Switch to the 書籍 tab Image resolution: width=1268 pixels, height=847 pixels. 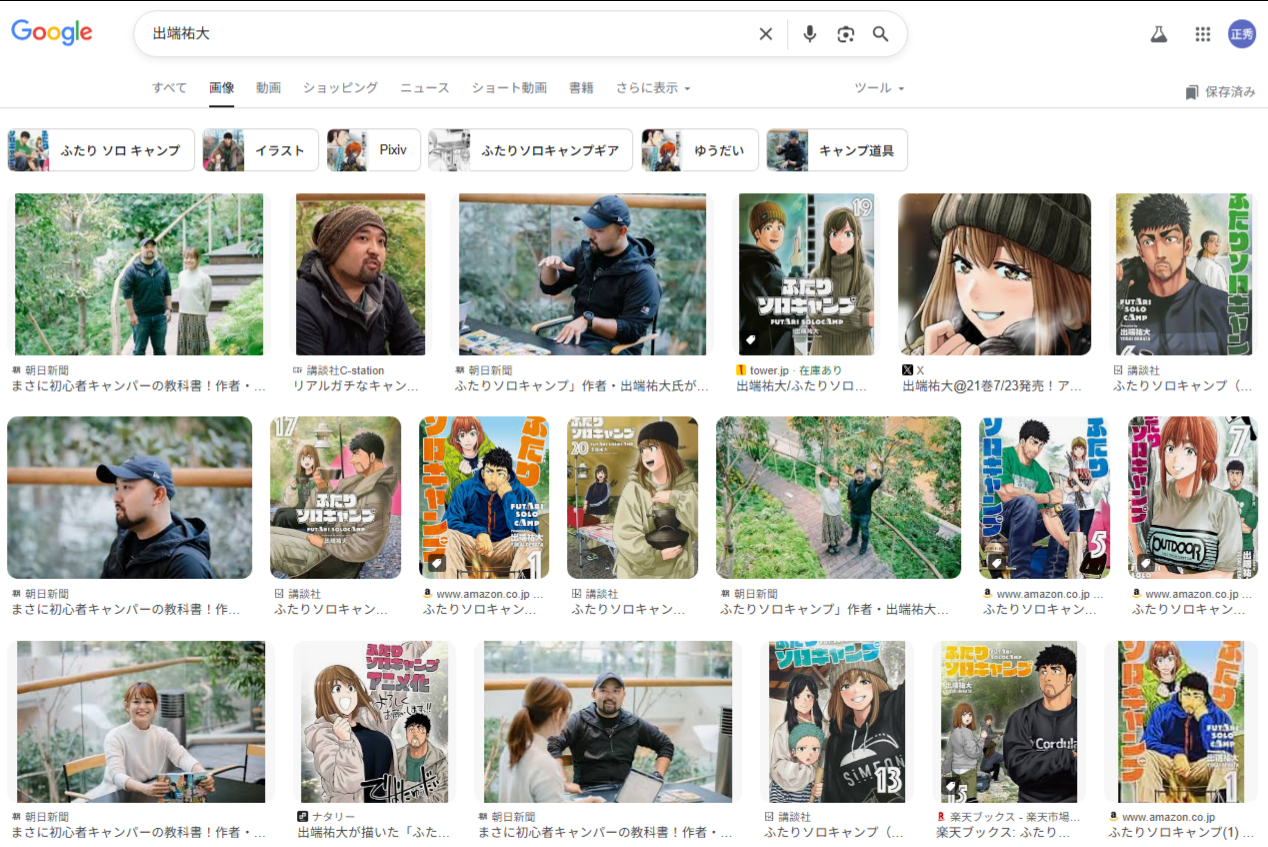coord(581,88)
